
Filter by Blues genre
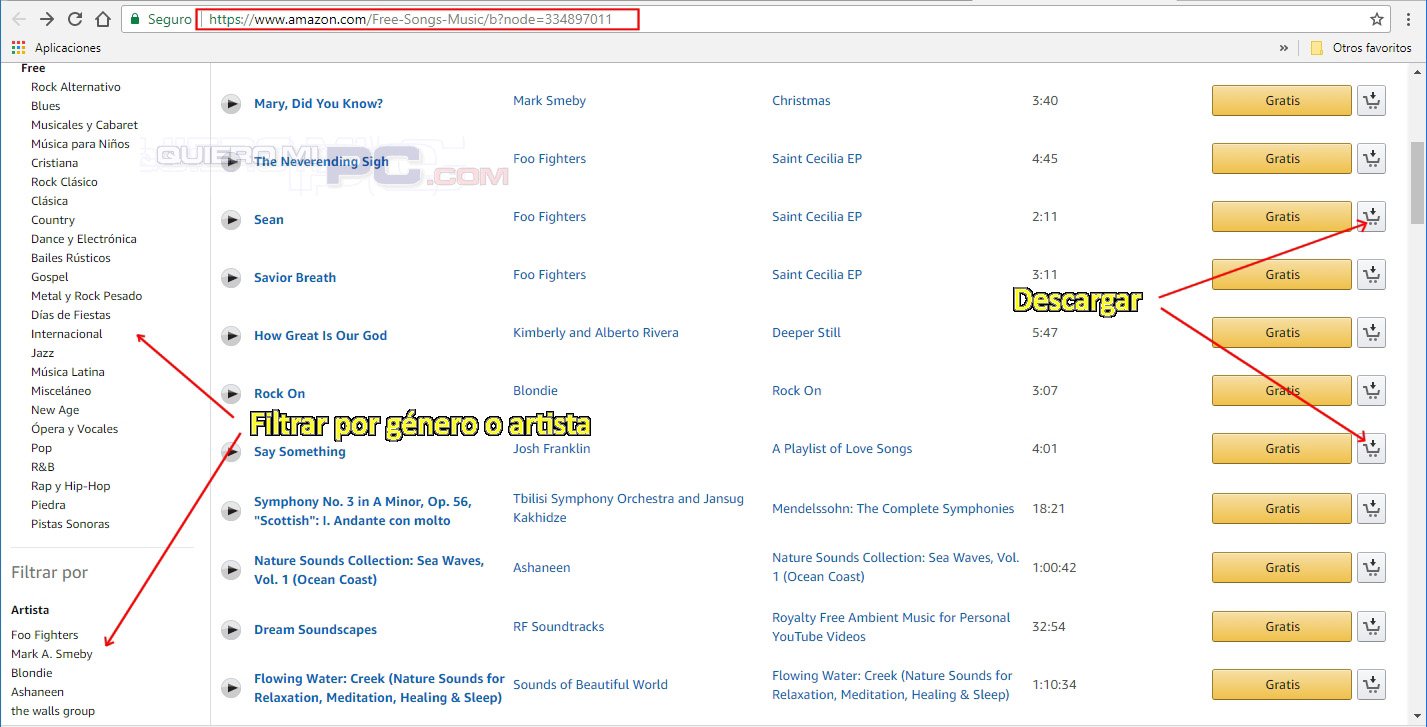(46, 106)
